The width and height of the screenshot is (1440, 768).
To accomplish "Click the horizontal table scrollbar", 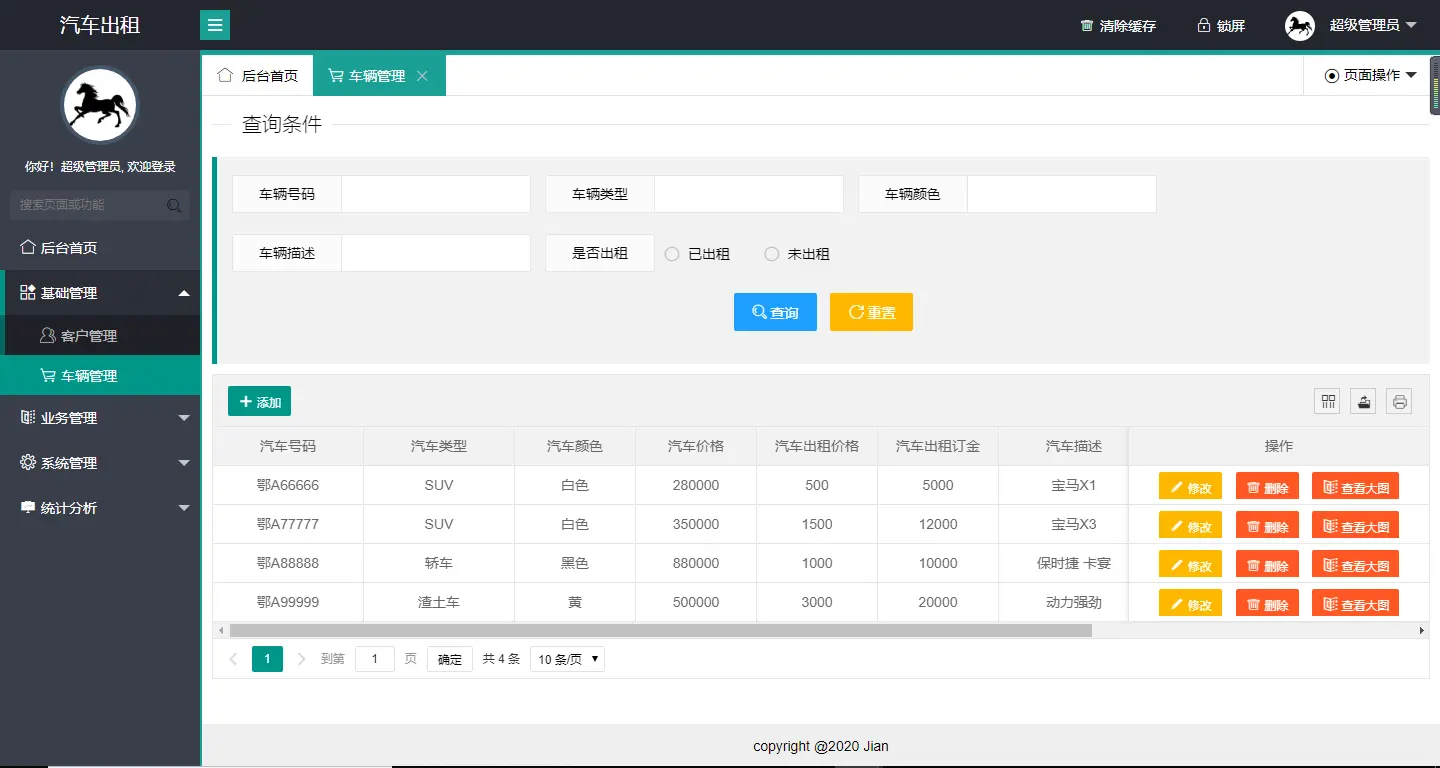I will [660, 631].
